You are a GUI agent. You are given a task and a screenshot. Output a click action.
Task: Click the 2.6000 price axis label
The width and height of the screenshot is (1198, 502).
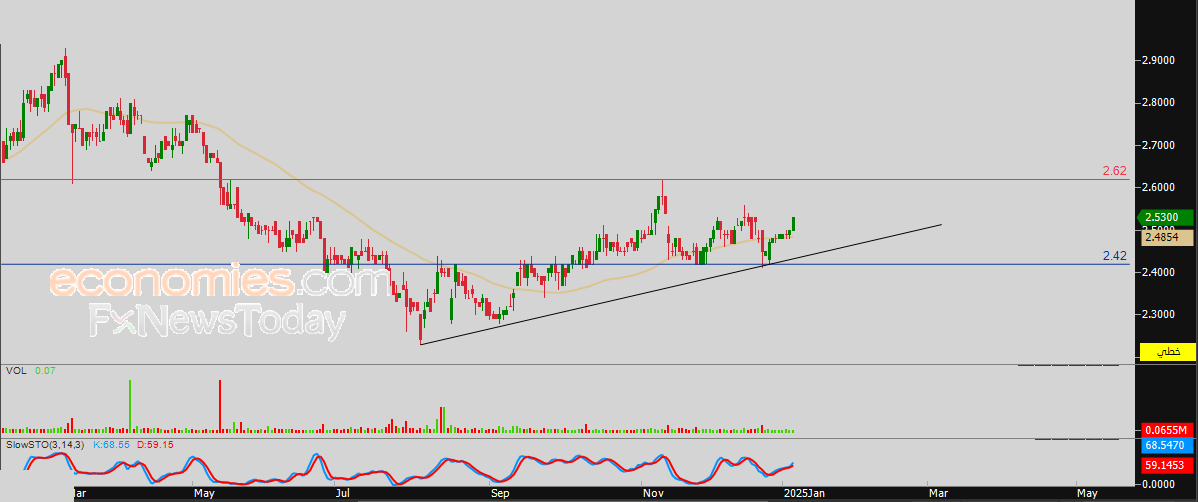[1158, 187]
